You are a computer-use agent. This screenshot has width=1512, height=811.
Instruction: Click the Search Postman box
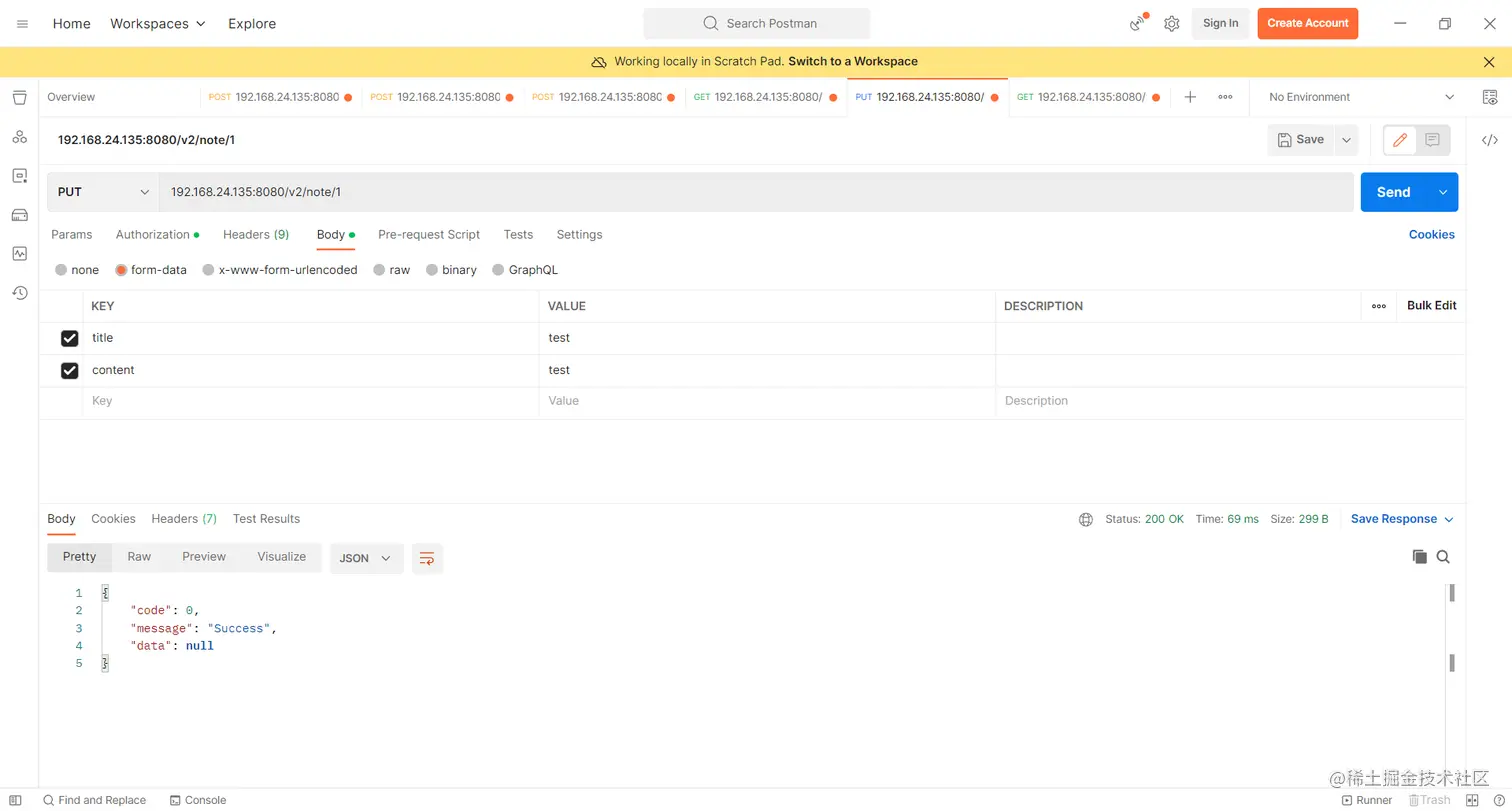pyautogui.click(x=757, y=23)
